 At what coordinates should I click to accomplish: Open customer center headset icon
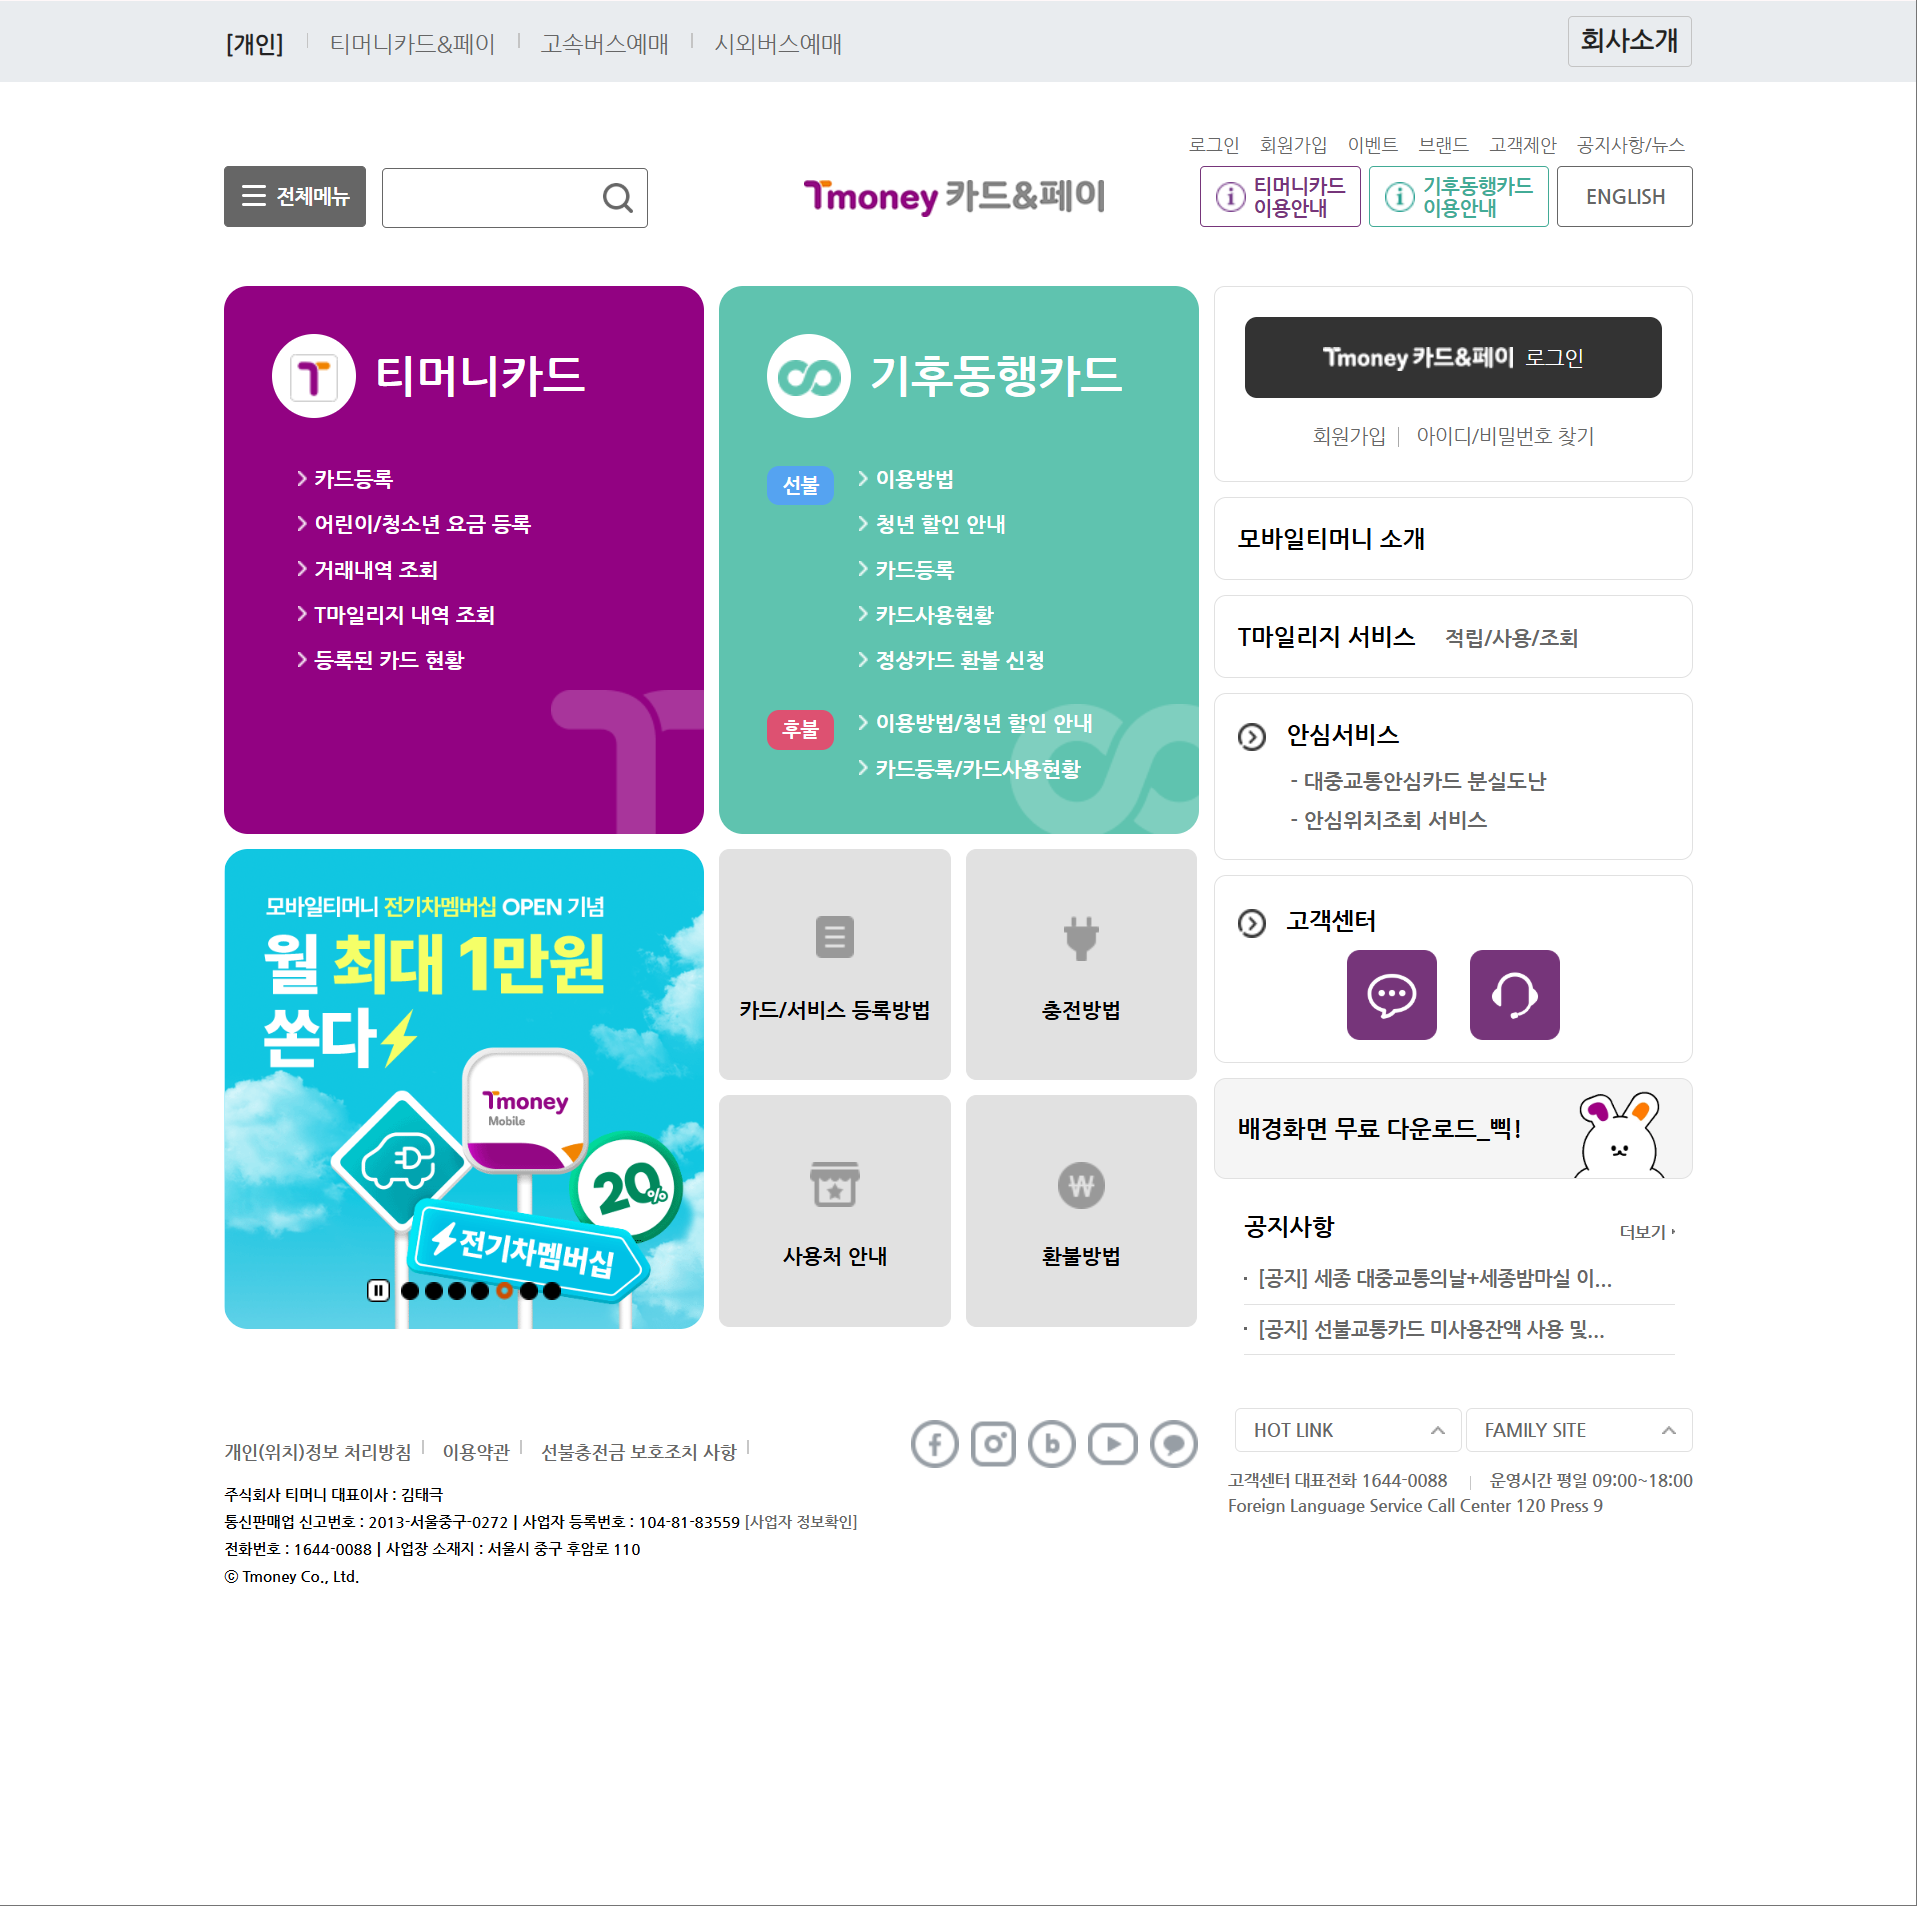point(1515,995)
